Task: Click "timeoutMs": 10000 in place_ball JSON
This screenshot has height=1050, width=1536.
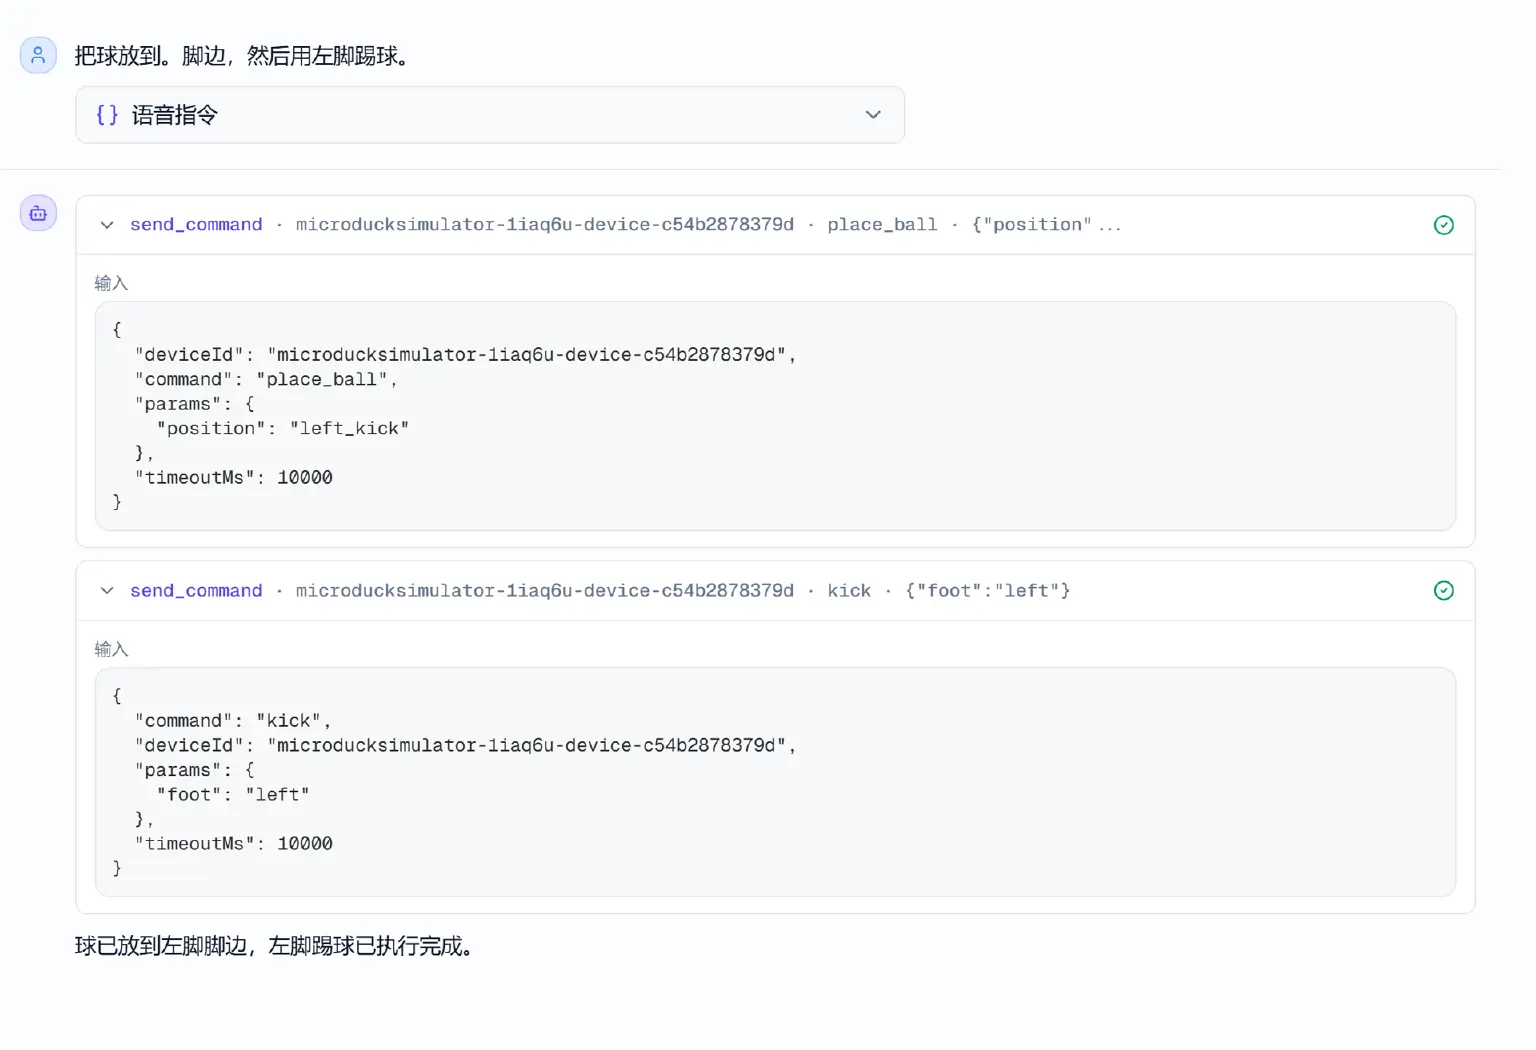Action: (234, 477)
